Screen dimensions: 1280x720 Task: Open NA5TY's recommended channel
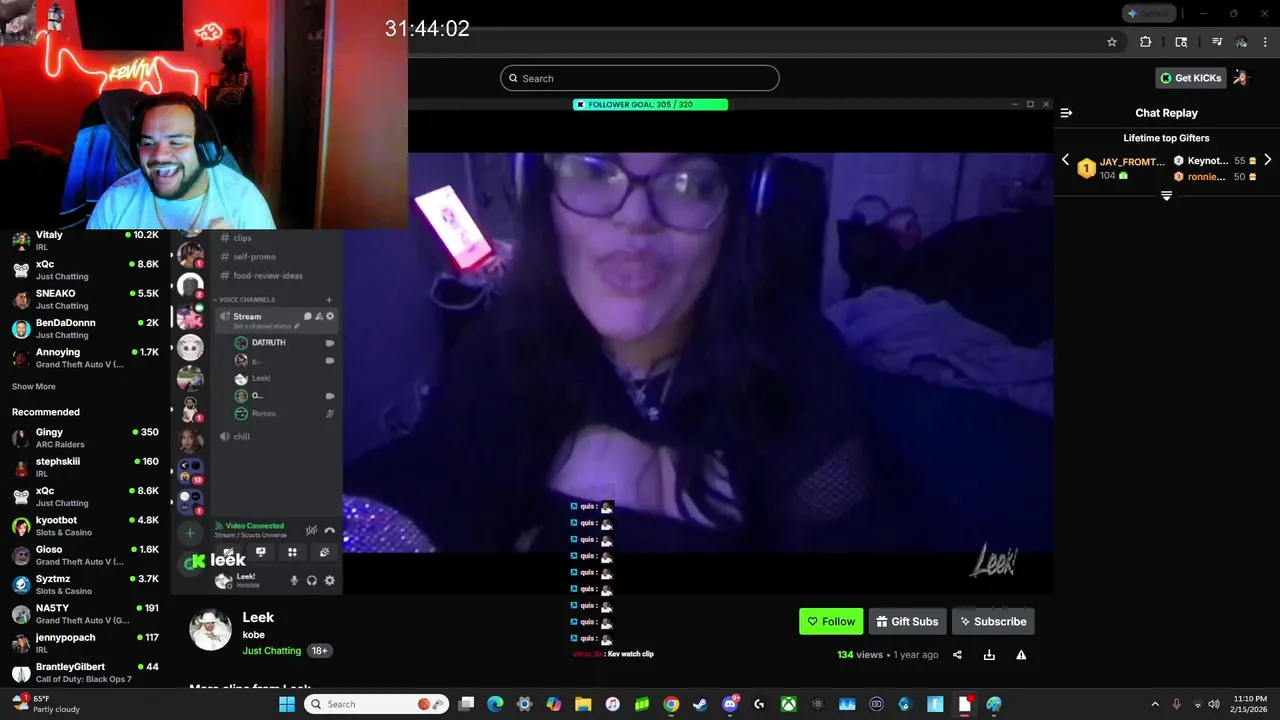[x=85, y=613]
